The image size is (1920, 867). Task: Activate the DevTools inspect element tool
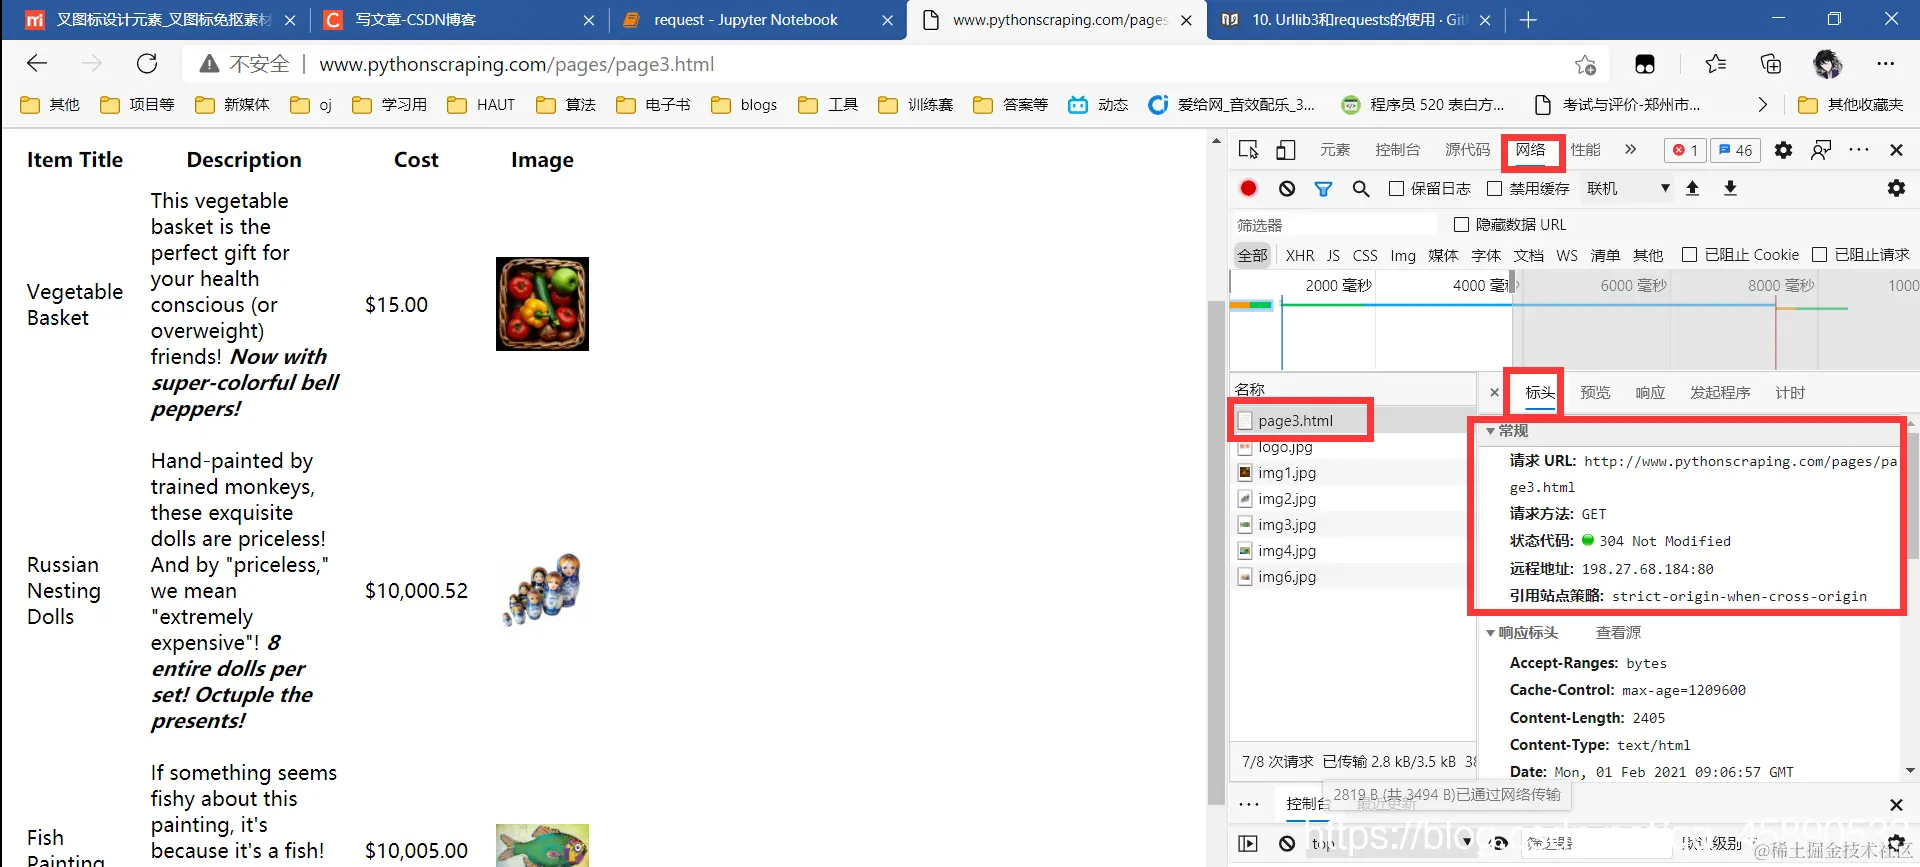(1248, 150)
